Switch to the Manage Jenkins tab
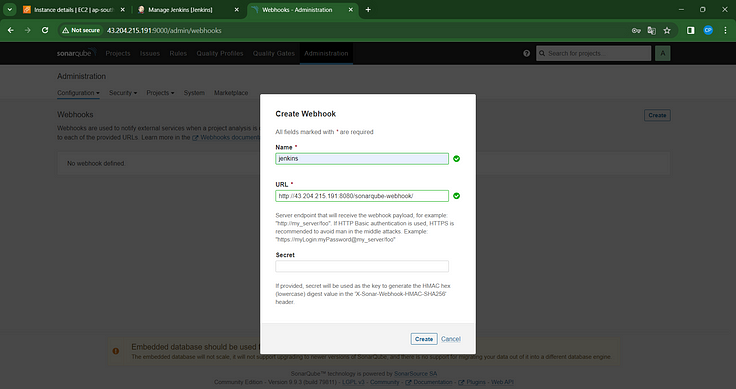Image resolution: width=736 pixels, height=389 pixels. pos(186,10)
